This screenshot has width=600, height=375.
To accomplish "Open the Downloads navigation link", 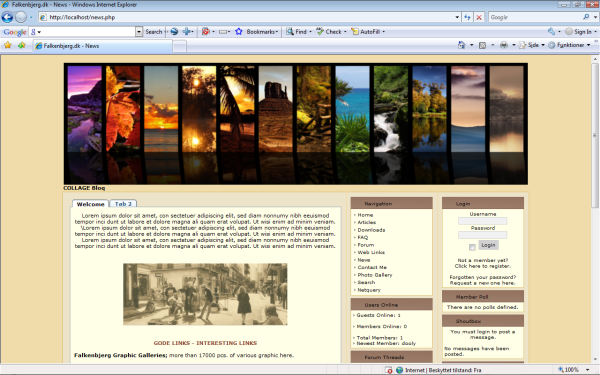I will point(371,230).
